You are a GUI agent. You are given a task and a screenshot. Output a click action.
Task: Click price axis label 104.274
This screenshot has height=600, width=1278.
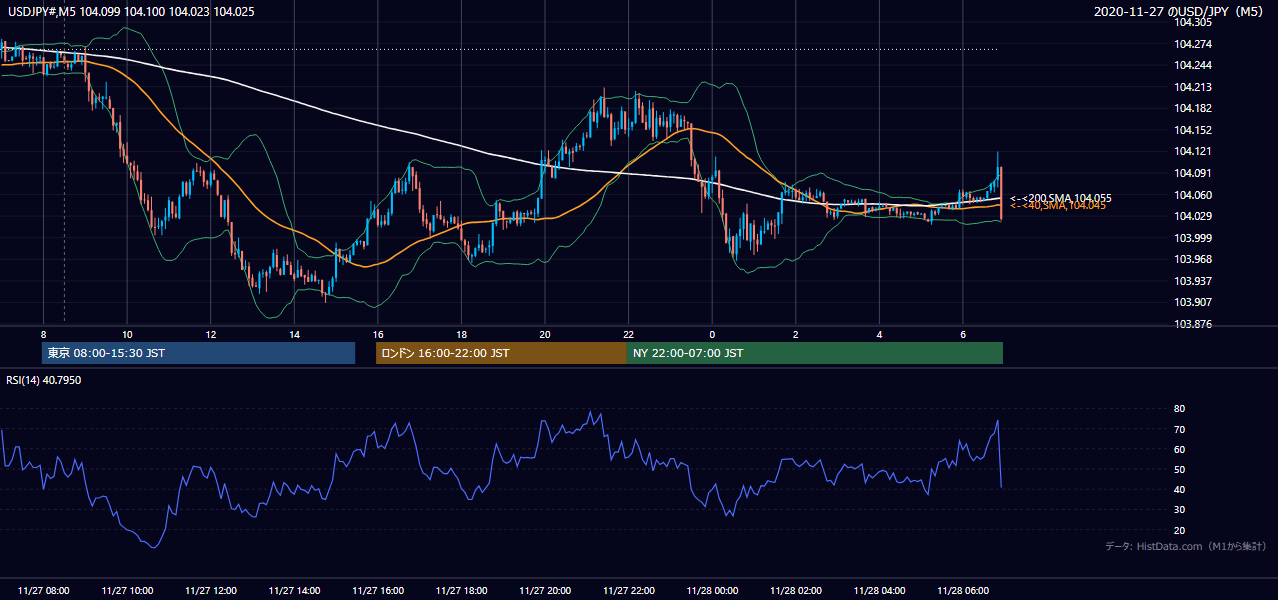pyautogui.click(x=1193, y=44)
